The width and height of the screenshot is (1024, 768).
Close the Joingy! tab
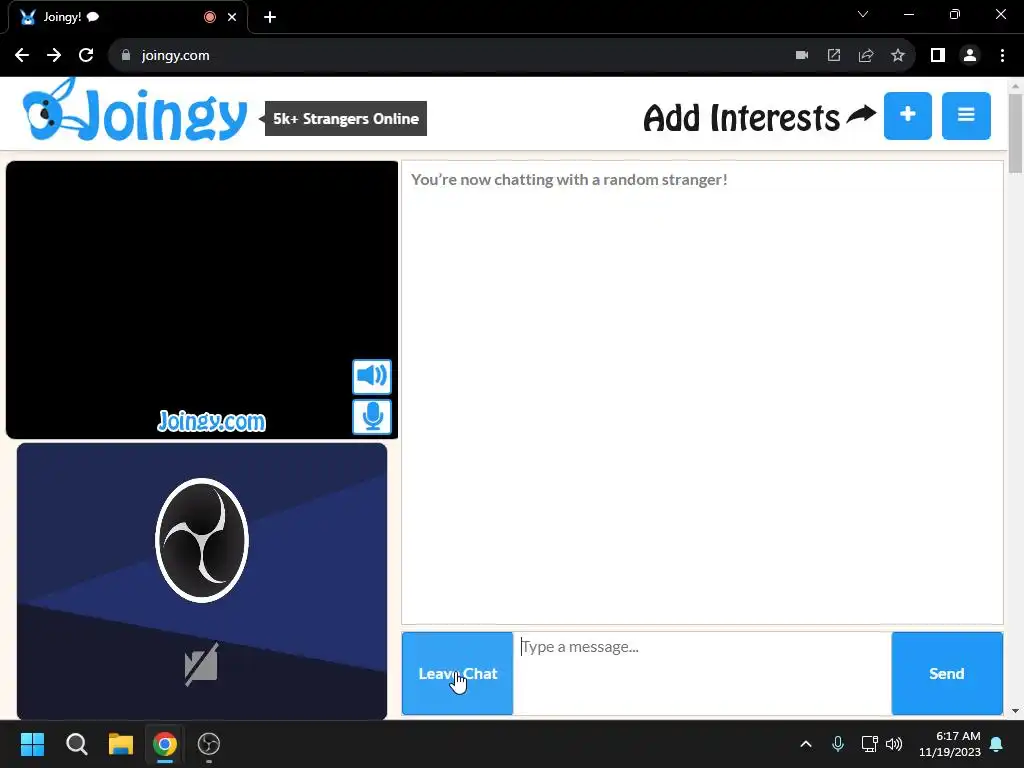[232, 17]
